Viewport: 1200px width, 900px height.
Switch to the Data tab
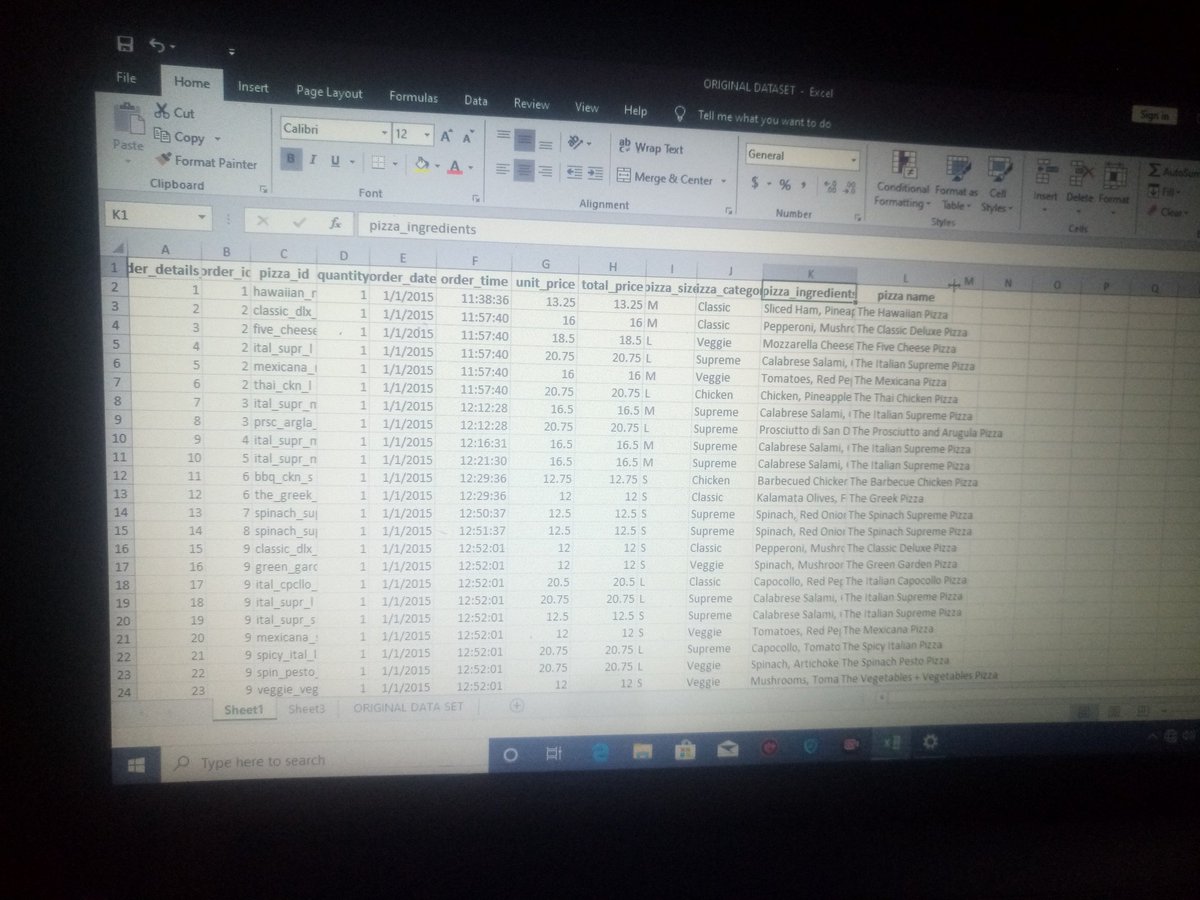476,100
